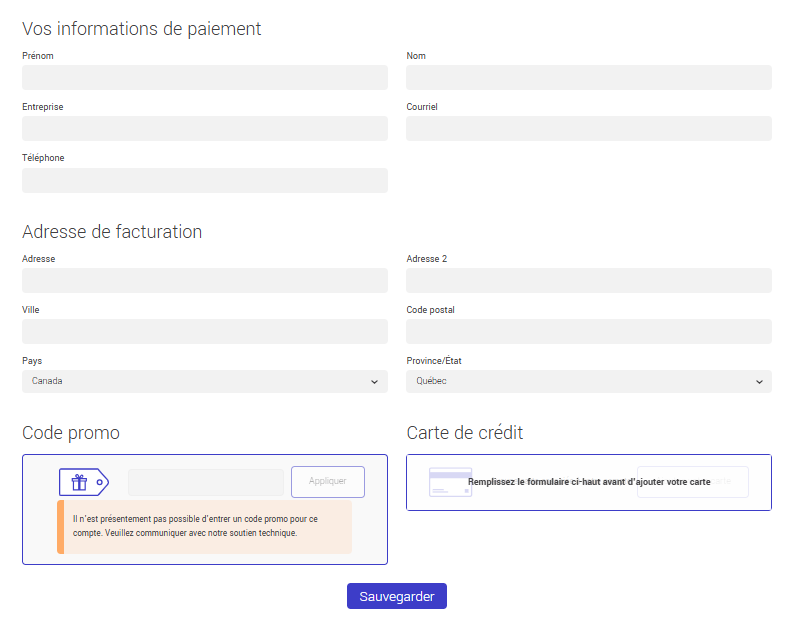Click the Courriel field
Image resolution: width=801 pixels, height=625 pixels.
click(588, 128)
